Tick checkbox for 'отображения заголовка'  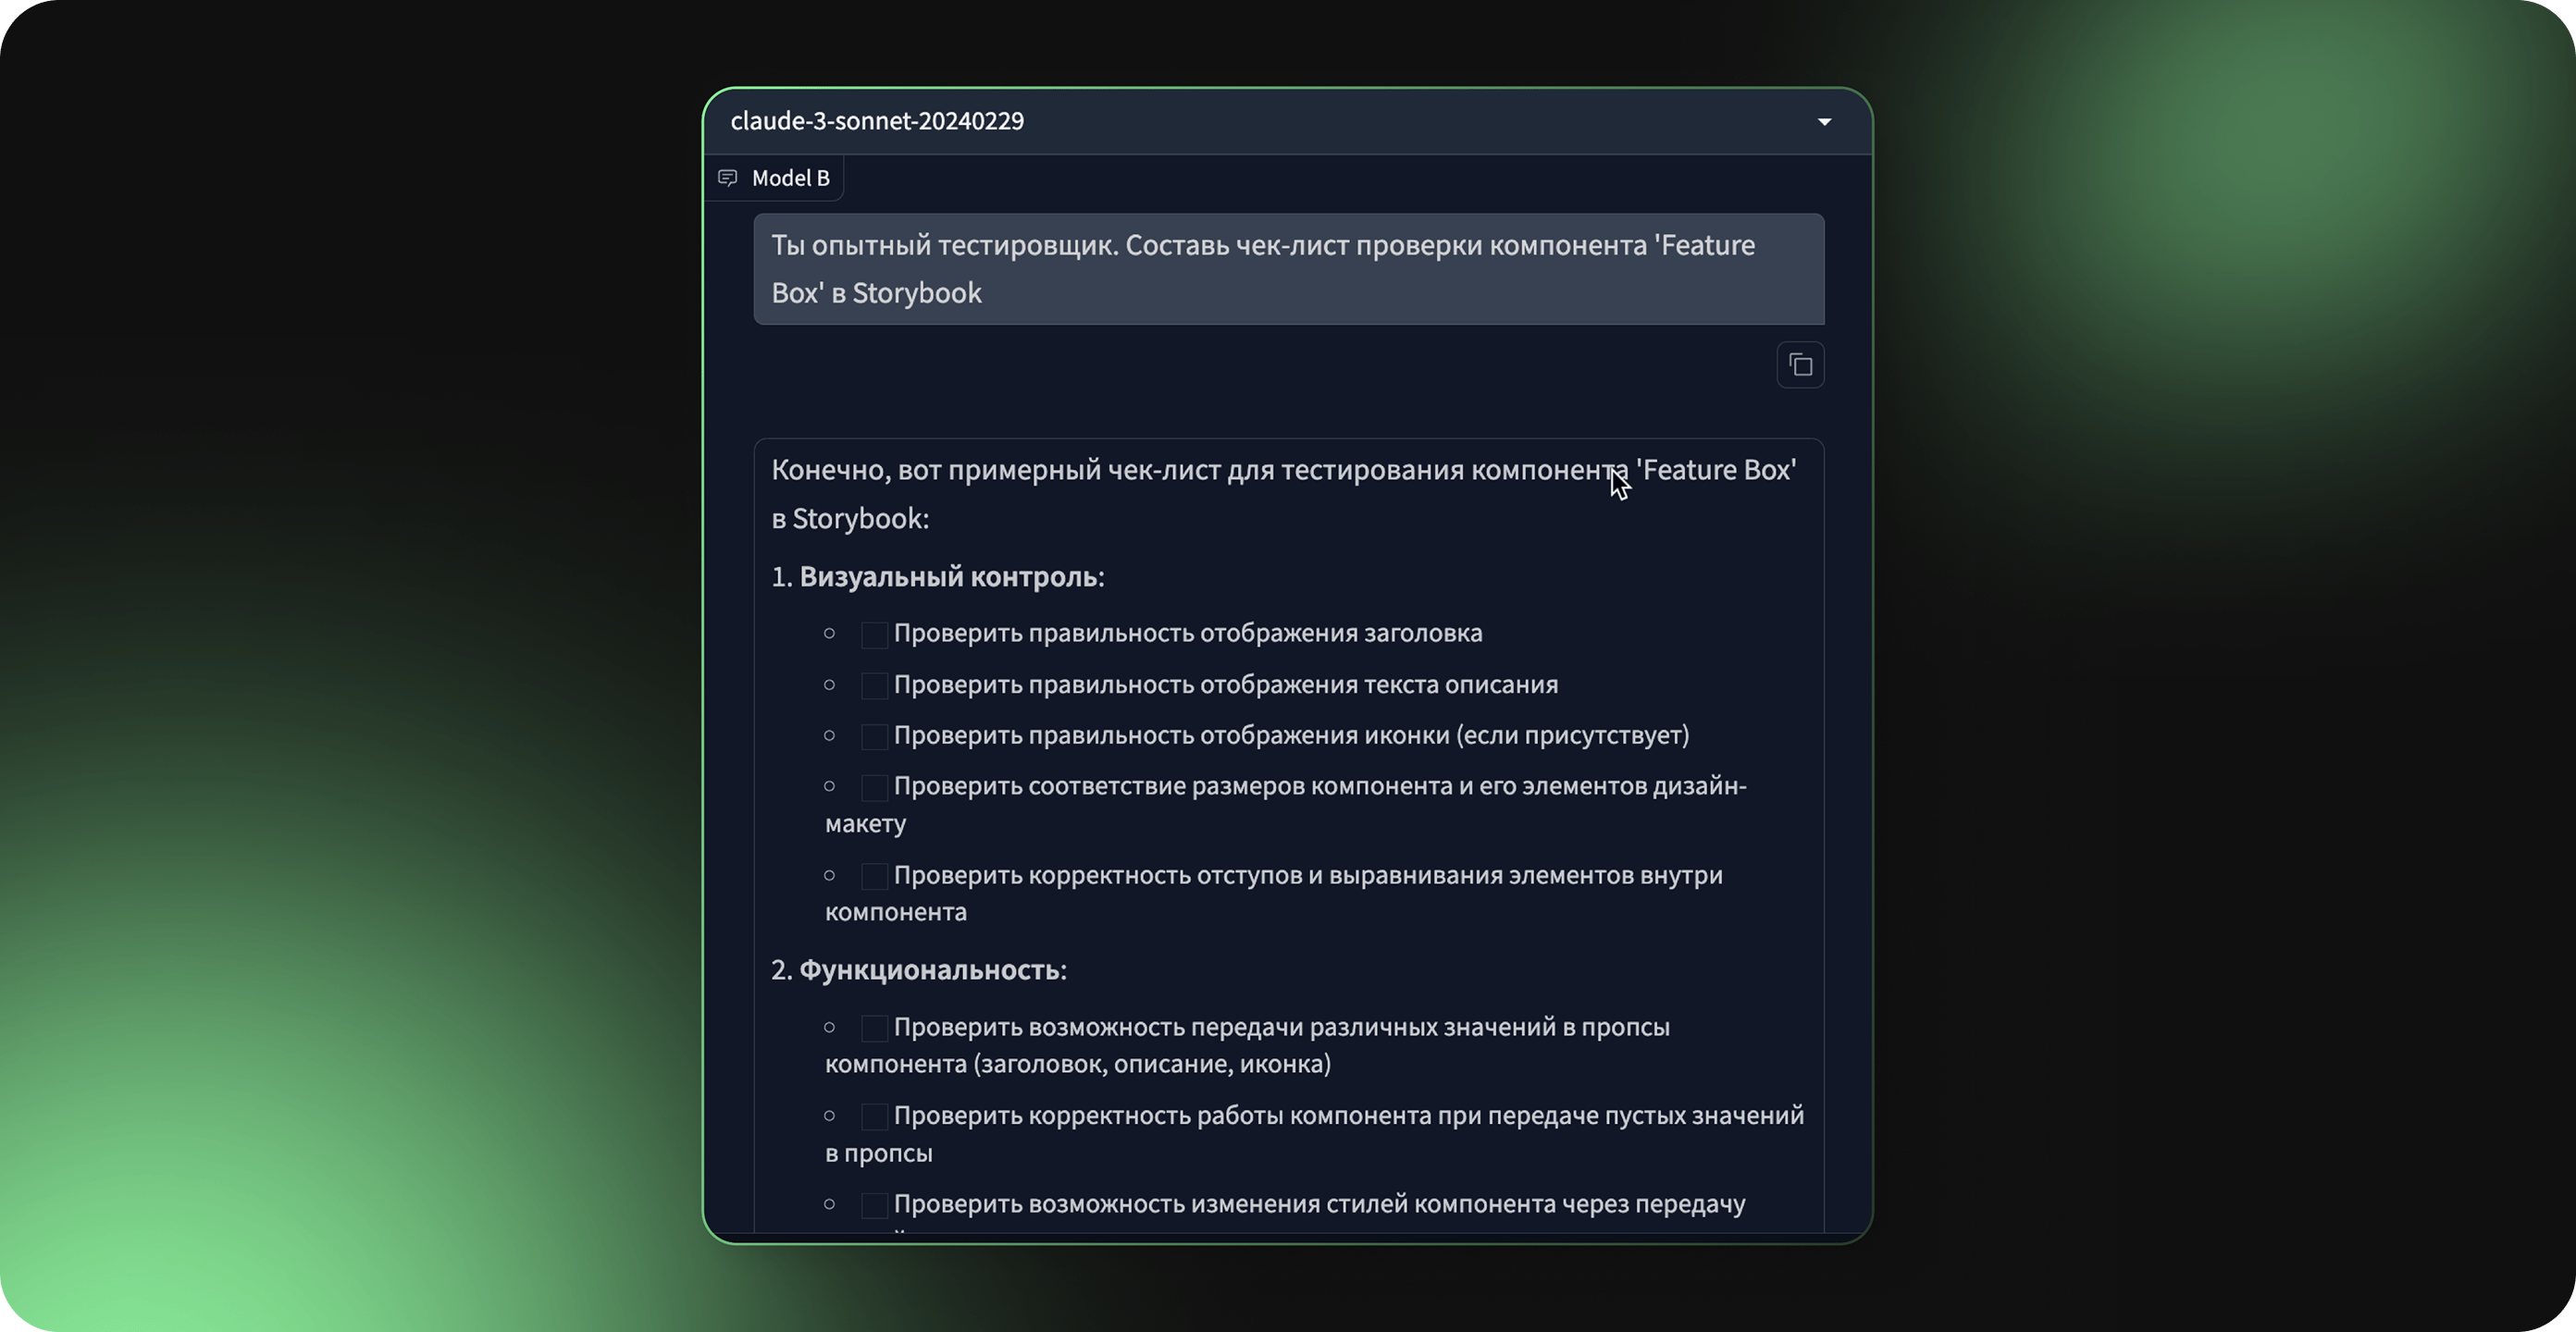pos(874,635)
